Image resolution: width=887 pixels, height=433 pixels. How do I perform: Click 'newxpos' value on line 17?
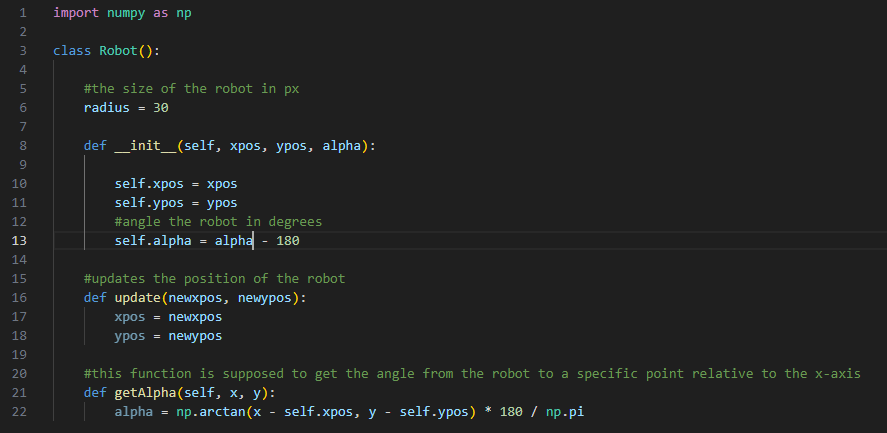pos(195,317)
